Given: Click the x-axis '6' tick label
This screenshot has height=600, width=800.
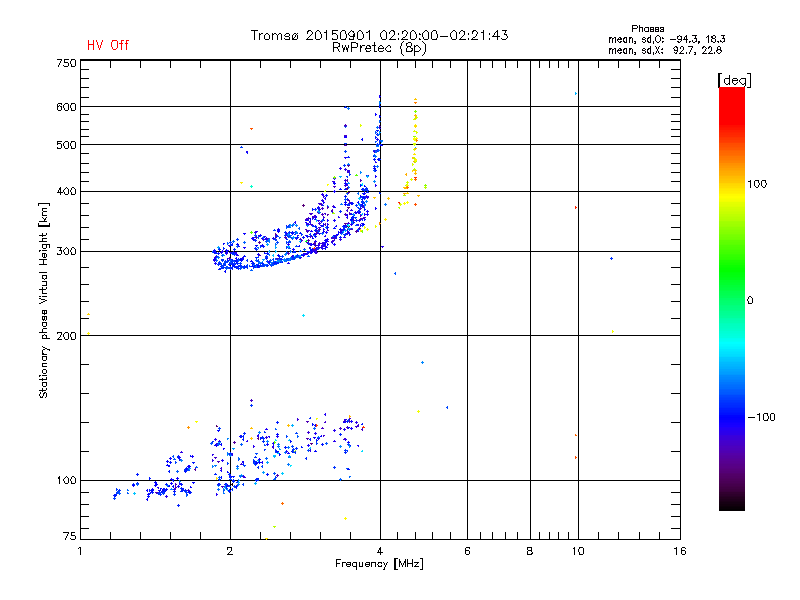Looking at the screenshot, I should pyautogui.click(x=467, y=551).
